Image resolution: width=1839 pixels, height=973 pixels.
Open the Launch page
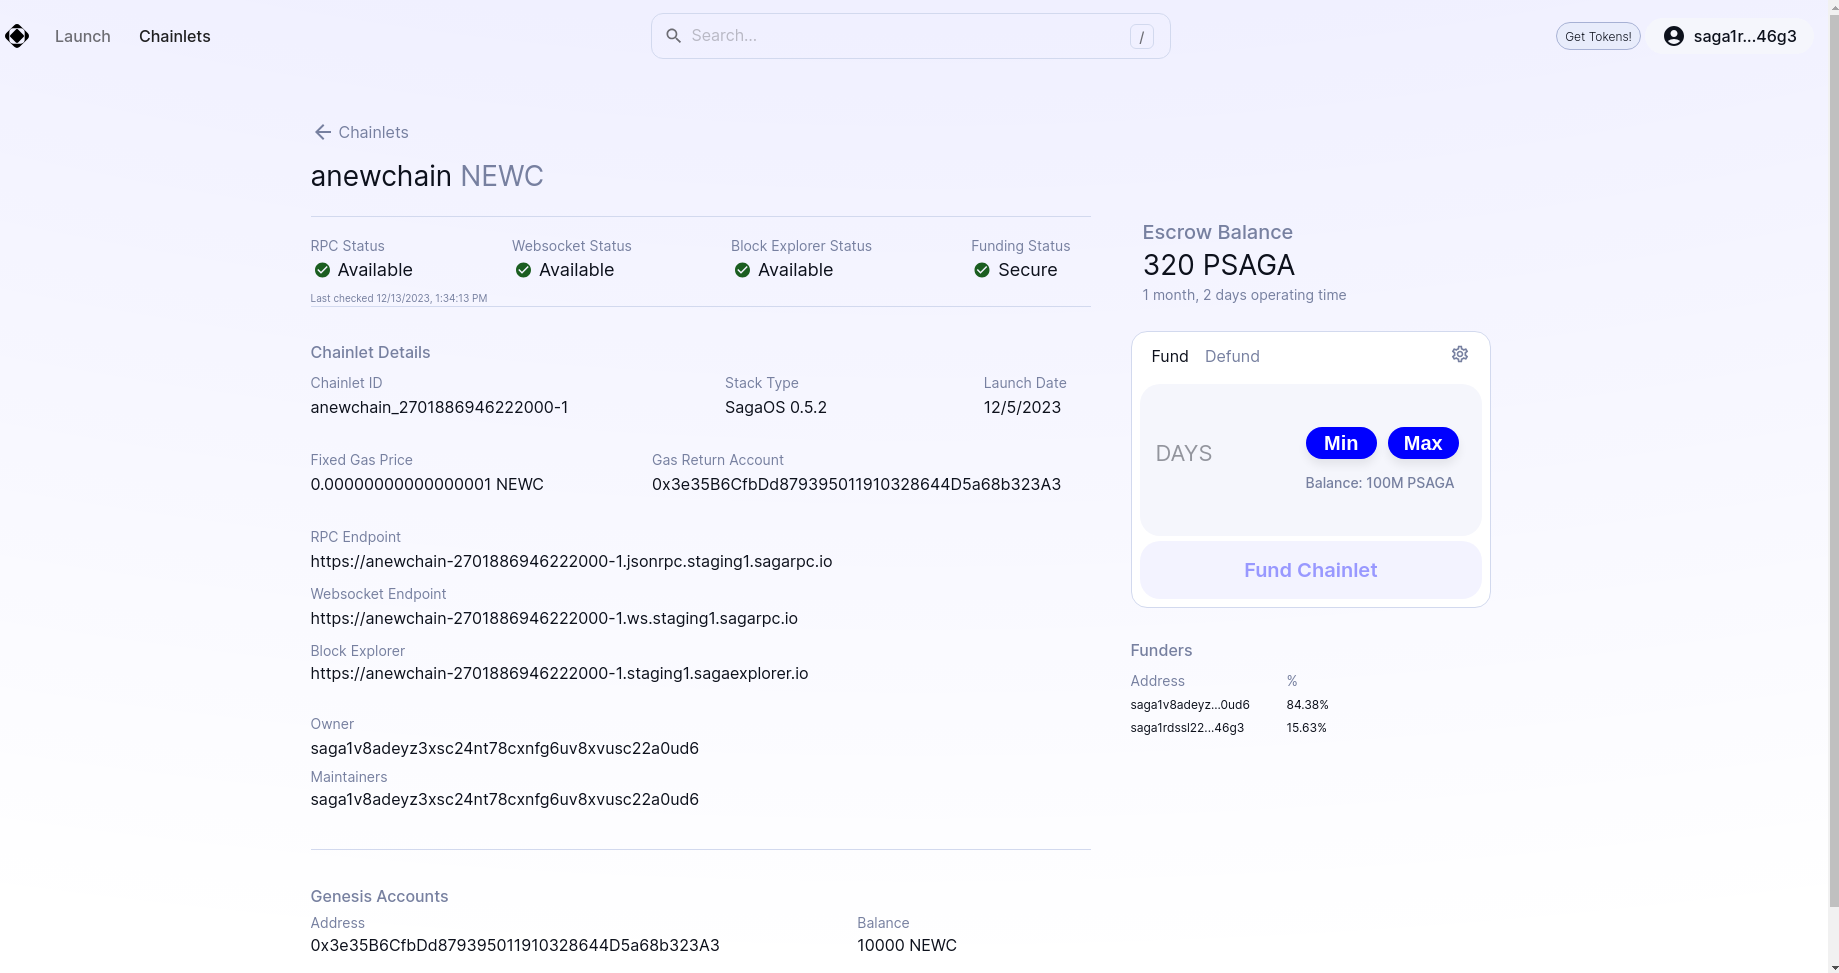pyautogui.click(x=83, y=37)
